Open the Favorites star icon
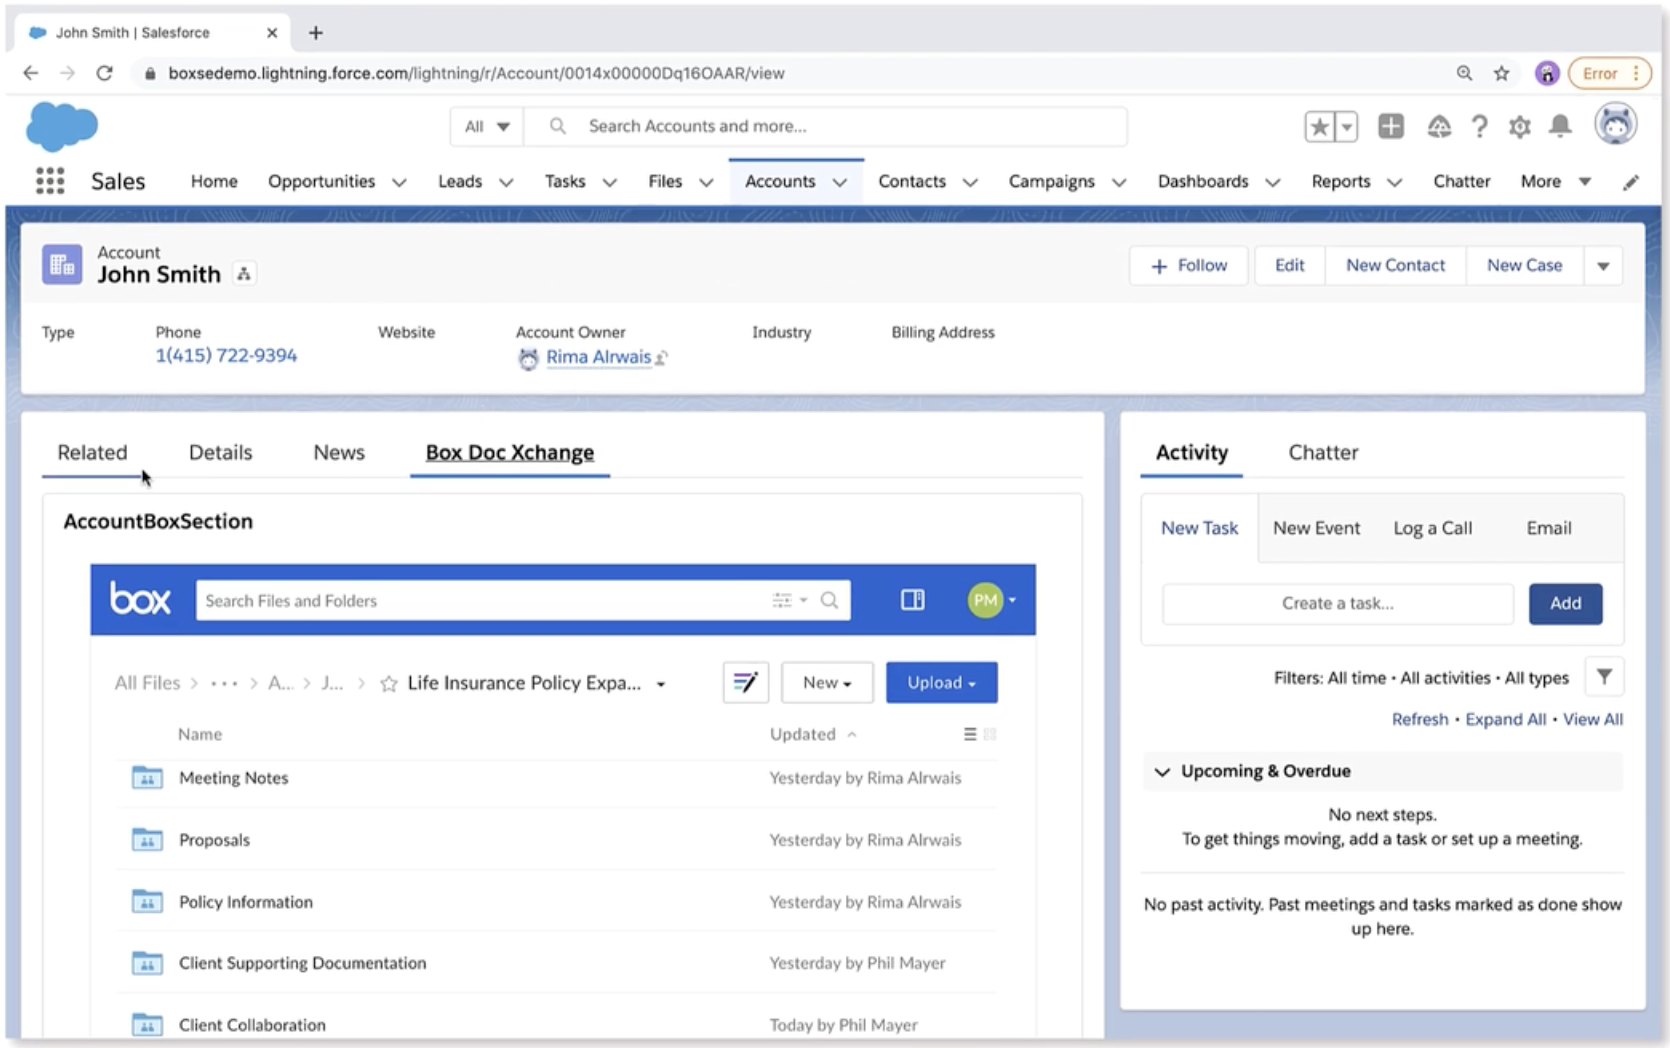Screen dimensions: 1670x1048 (1320, 127)
